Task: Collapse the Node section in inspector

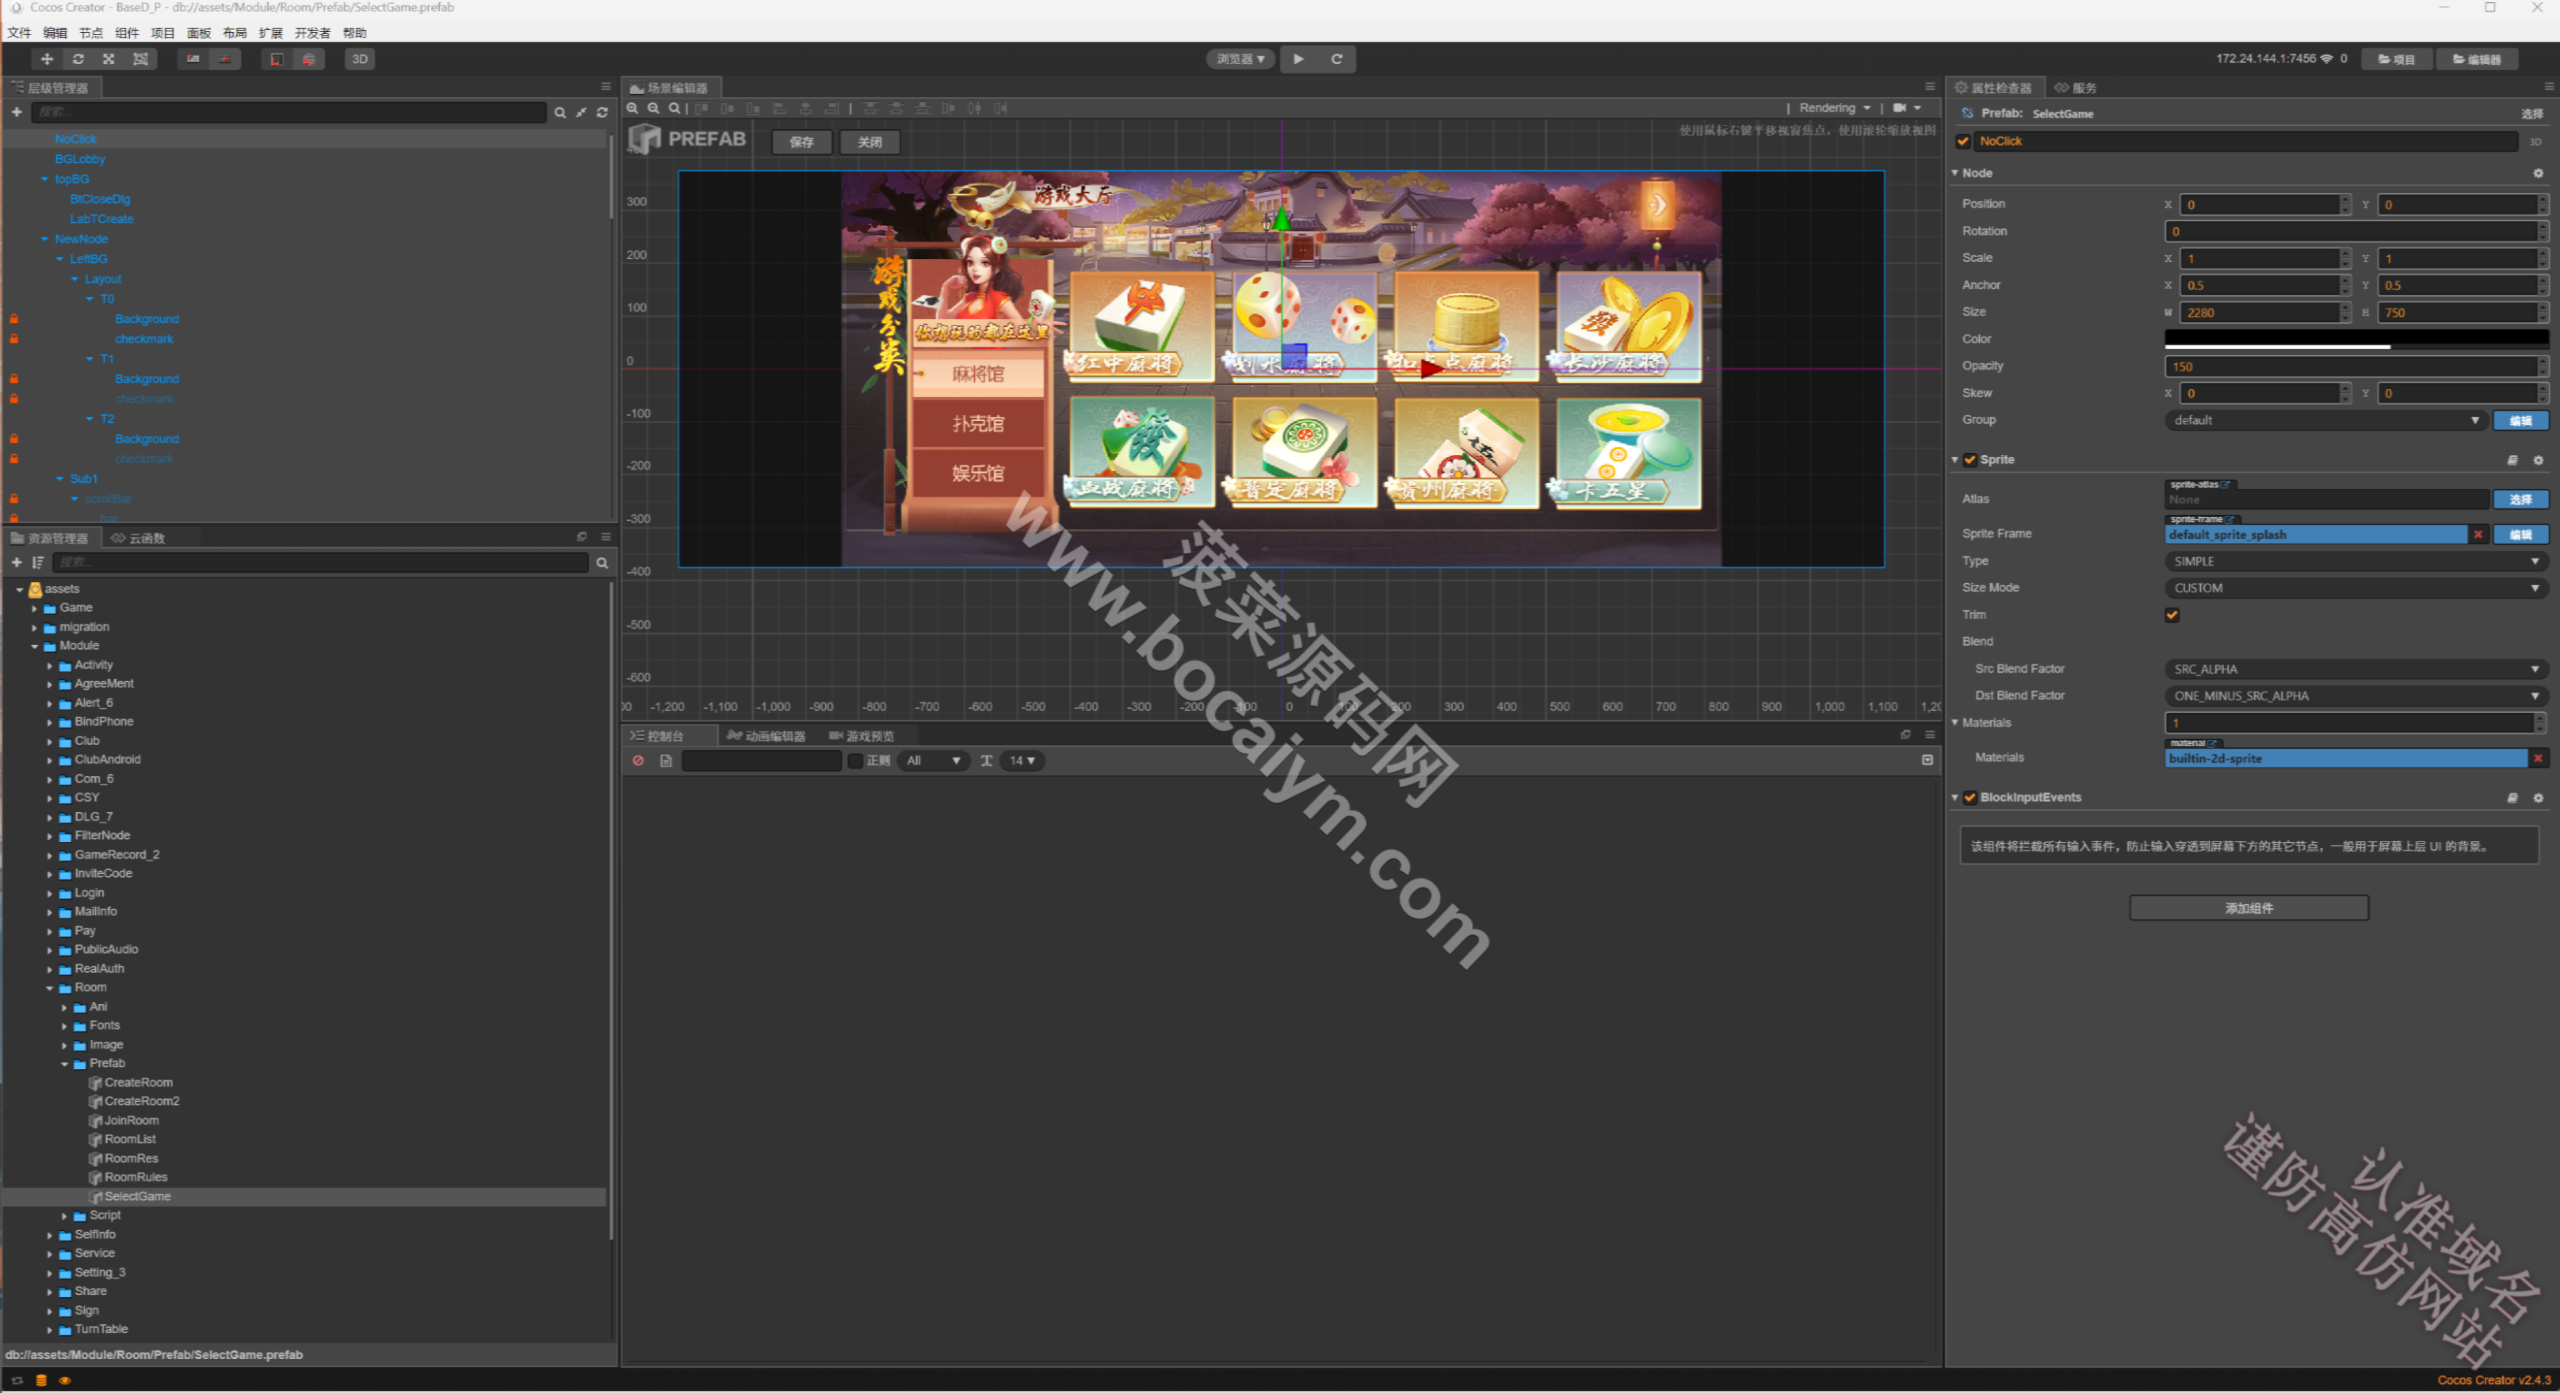Action: click(1955, 173)
